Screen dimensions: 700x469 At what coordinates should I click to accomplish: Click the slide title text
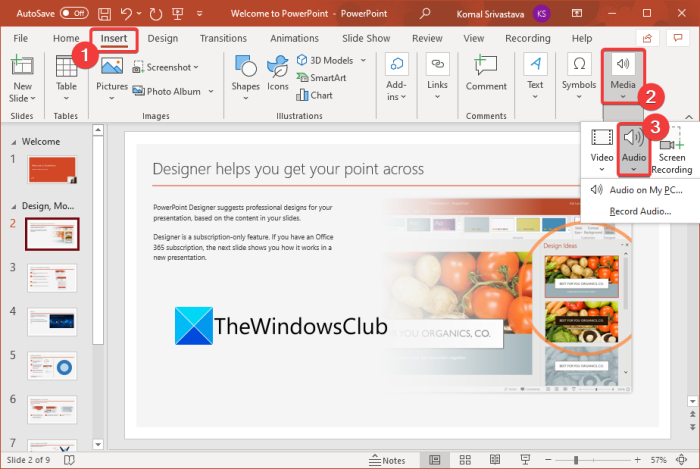click(x=288, y=169)
